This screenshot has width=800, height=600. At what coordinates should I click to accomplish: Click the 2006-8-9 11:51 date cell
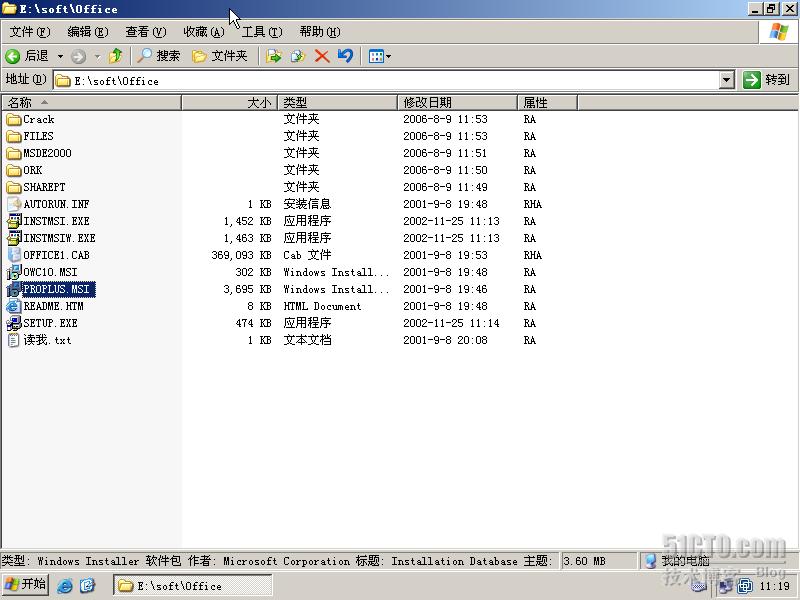445,153
